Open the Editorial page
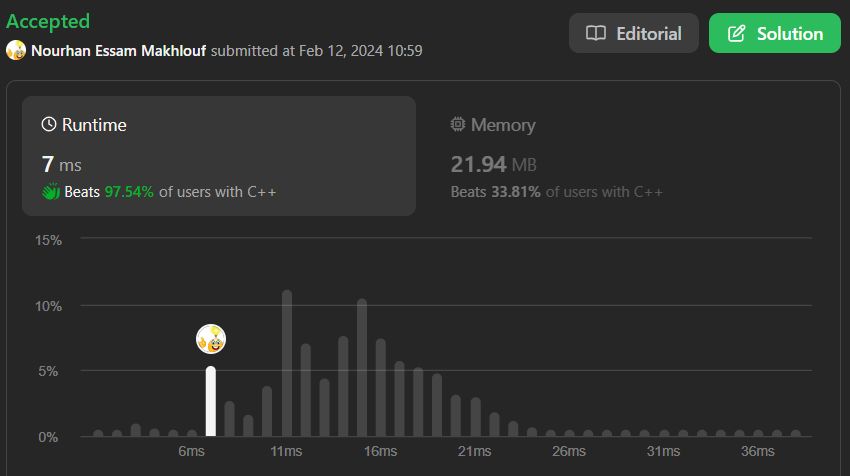This screenshot has height=476, width=850. tap(634, 33)
